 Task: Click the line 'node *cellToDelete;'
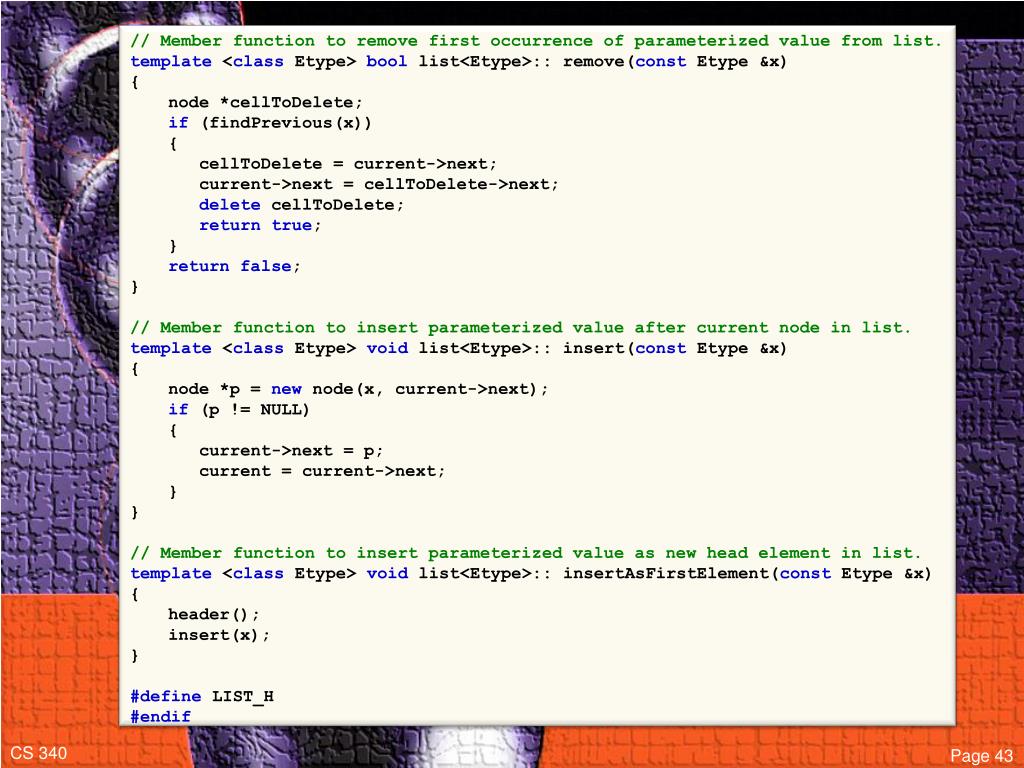(265, 103)
